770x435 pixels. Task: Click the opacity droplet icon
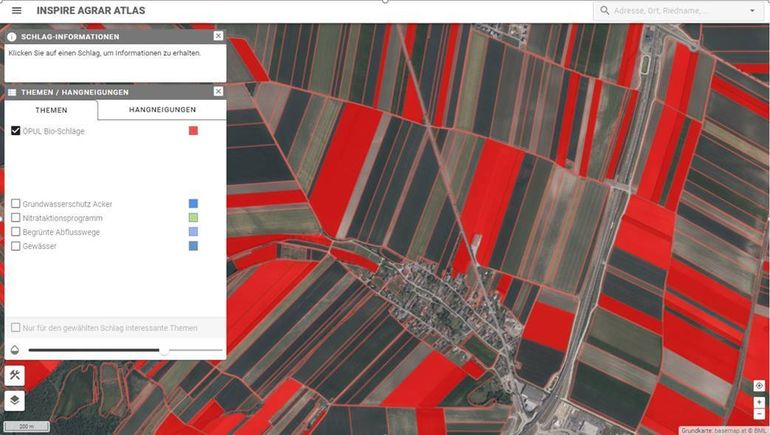pos(15,350)
